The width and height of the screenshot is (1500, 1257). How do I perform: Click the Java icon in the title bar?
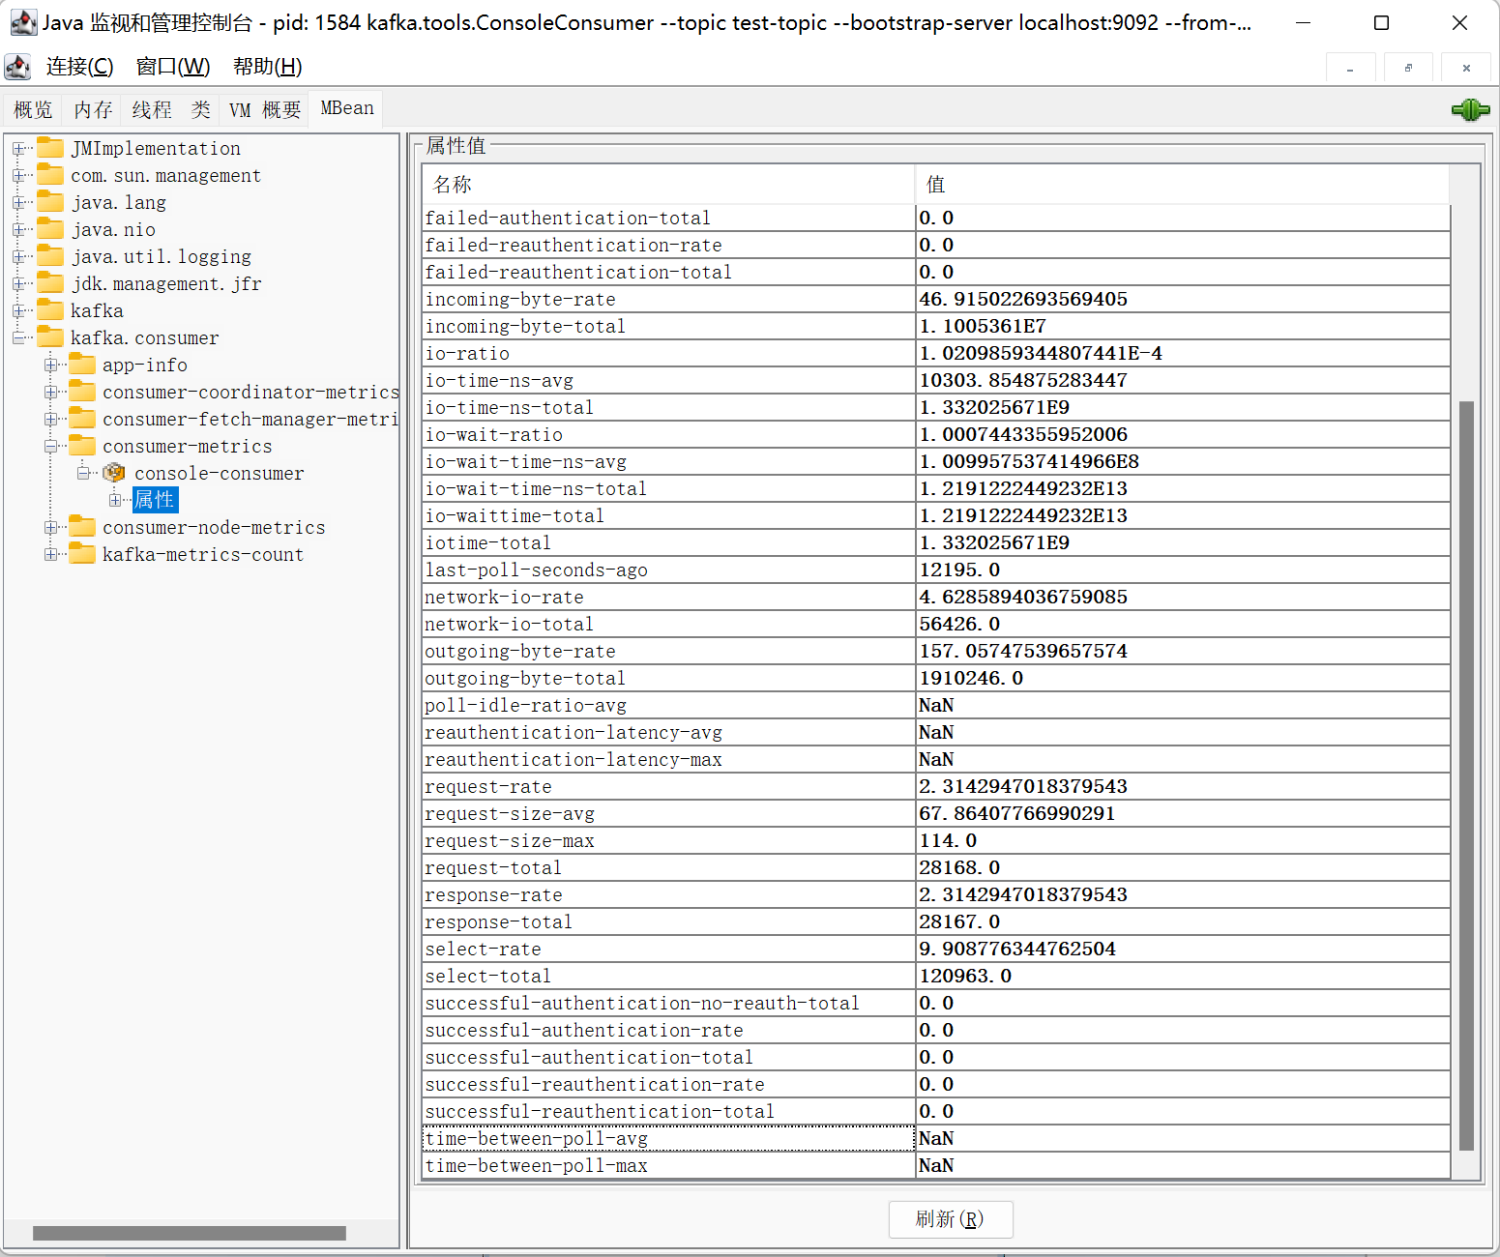click(x=24, y=22)
